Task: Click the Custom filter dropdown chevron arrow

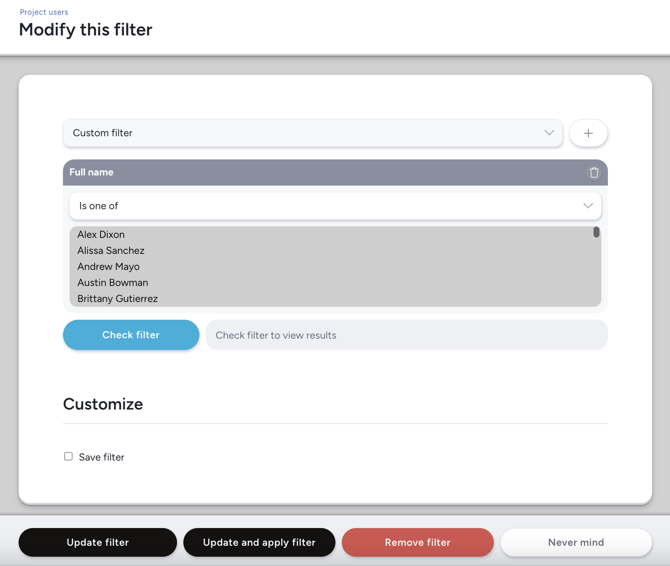Action: (x=549, y=133)
